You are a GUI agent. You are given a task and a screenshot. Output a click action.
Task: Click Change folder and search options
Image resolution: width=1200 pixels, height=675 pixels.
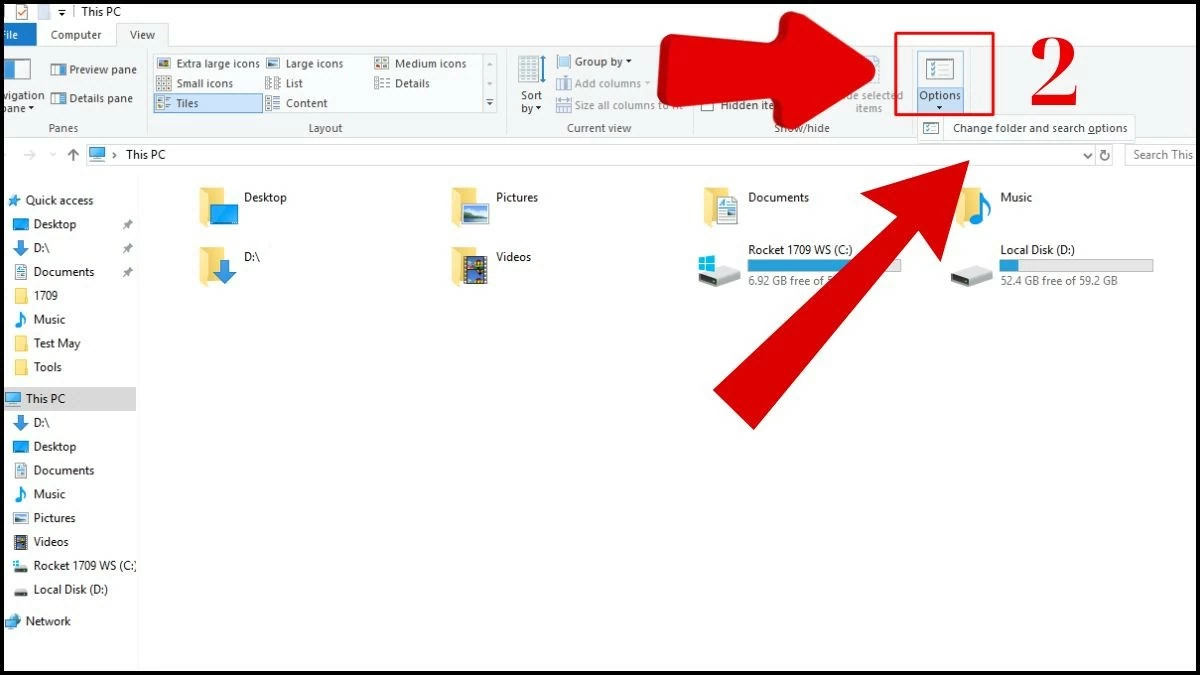tap(1038, 128)
